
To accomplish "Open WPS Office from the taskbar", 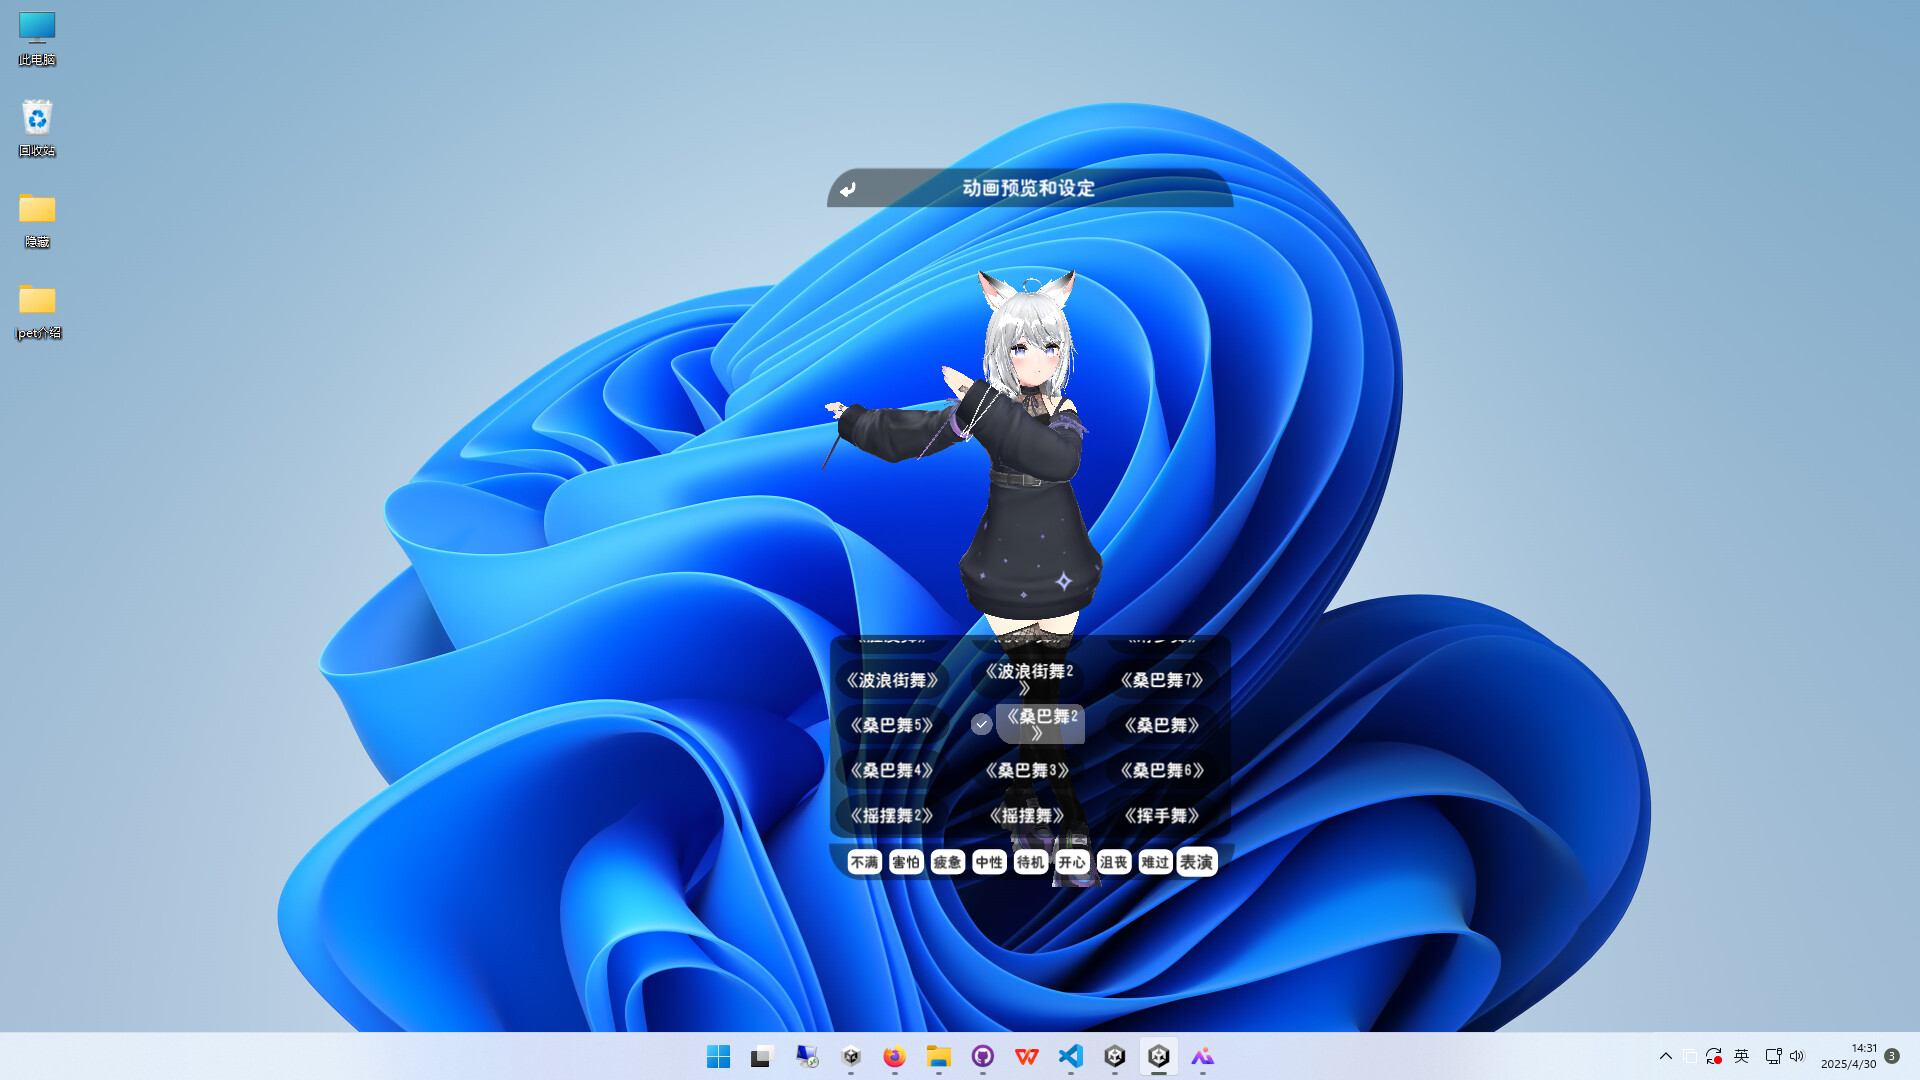I will tap(1026, 1057).
